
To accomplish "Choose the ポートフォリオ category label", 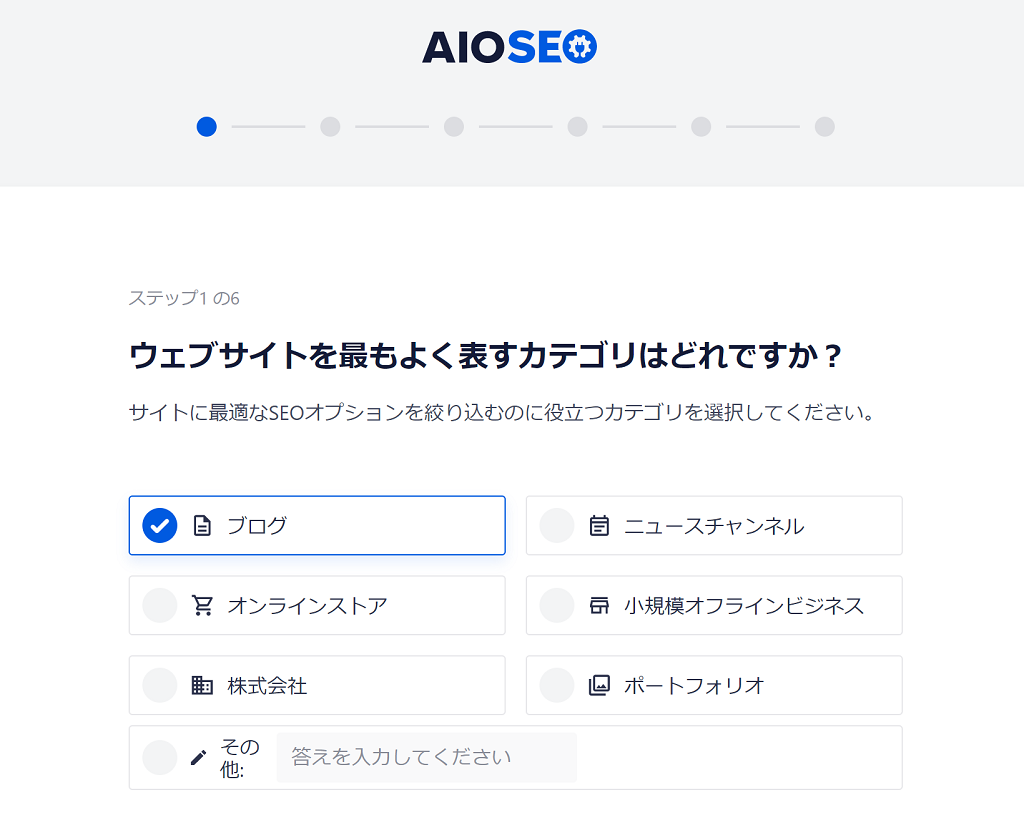I will pos(694,685).
